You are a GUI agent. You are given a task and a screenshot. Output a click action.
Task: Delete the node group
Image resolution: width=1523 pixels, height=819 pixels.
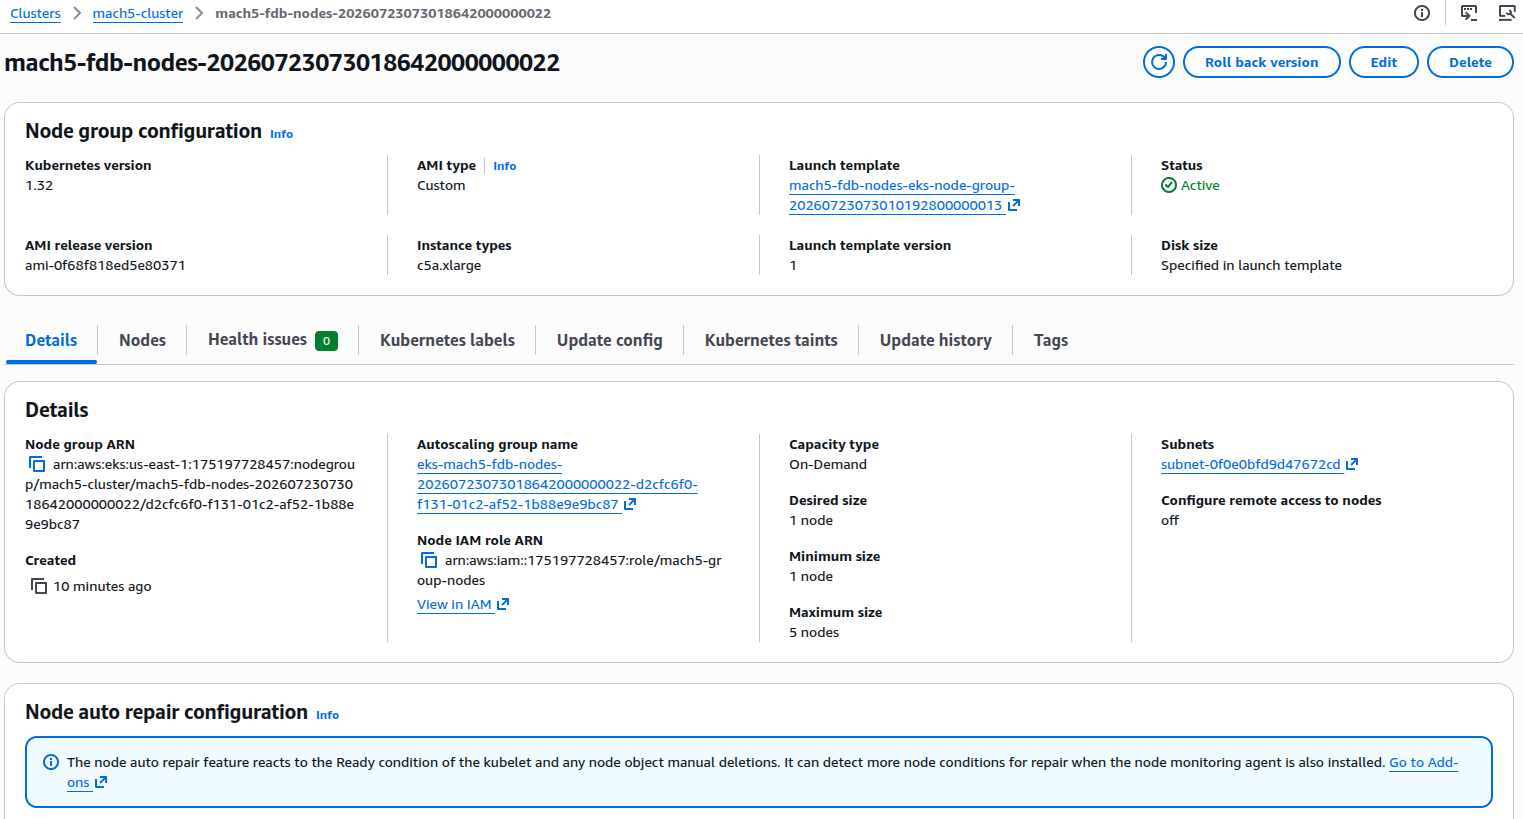1470,62
